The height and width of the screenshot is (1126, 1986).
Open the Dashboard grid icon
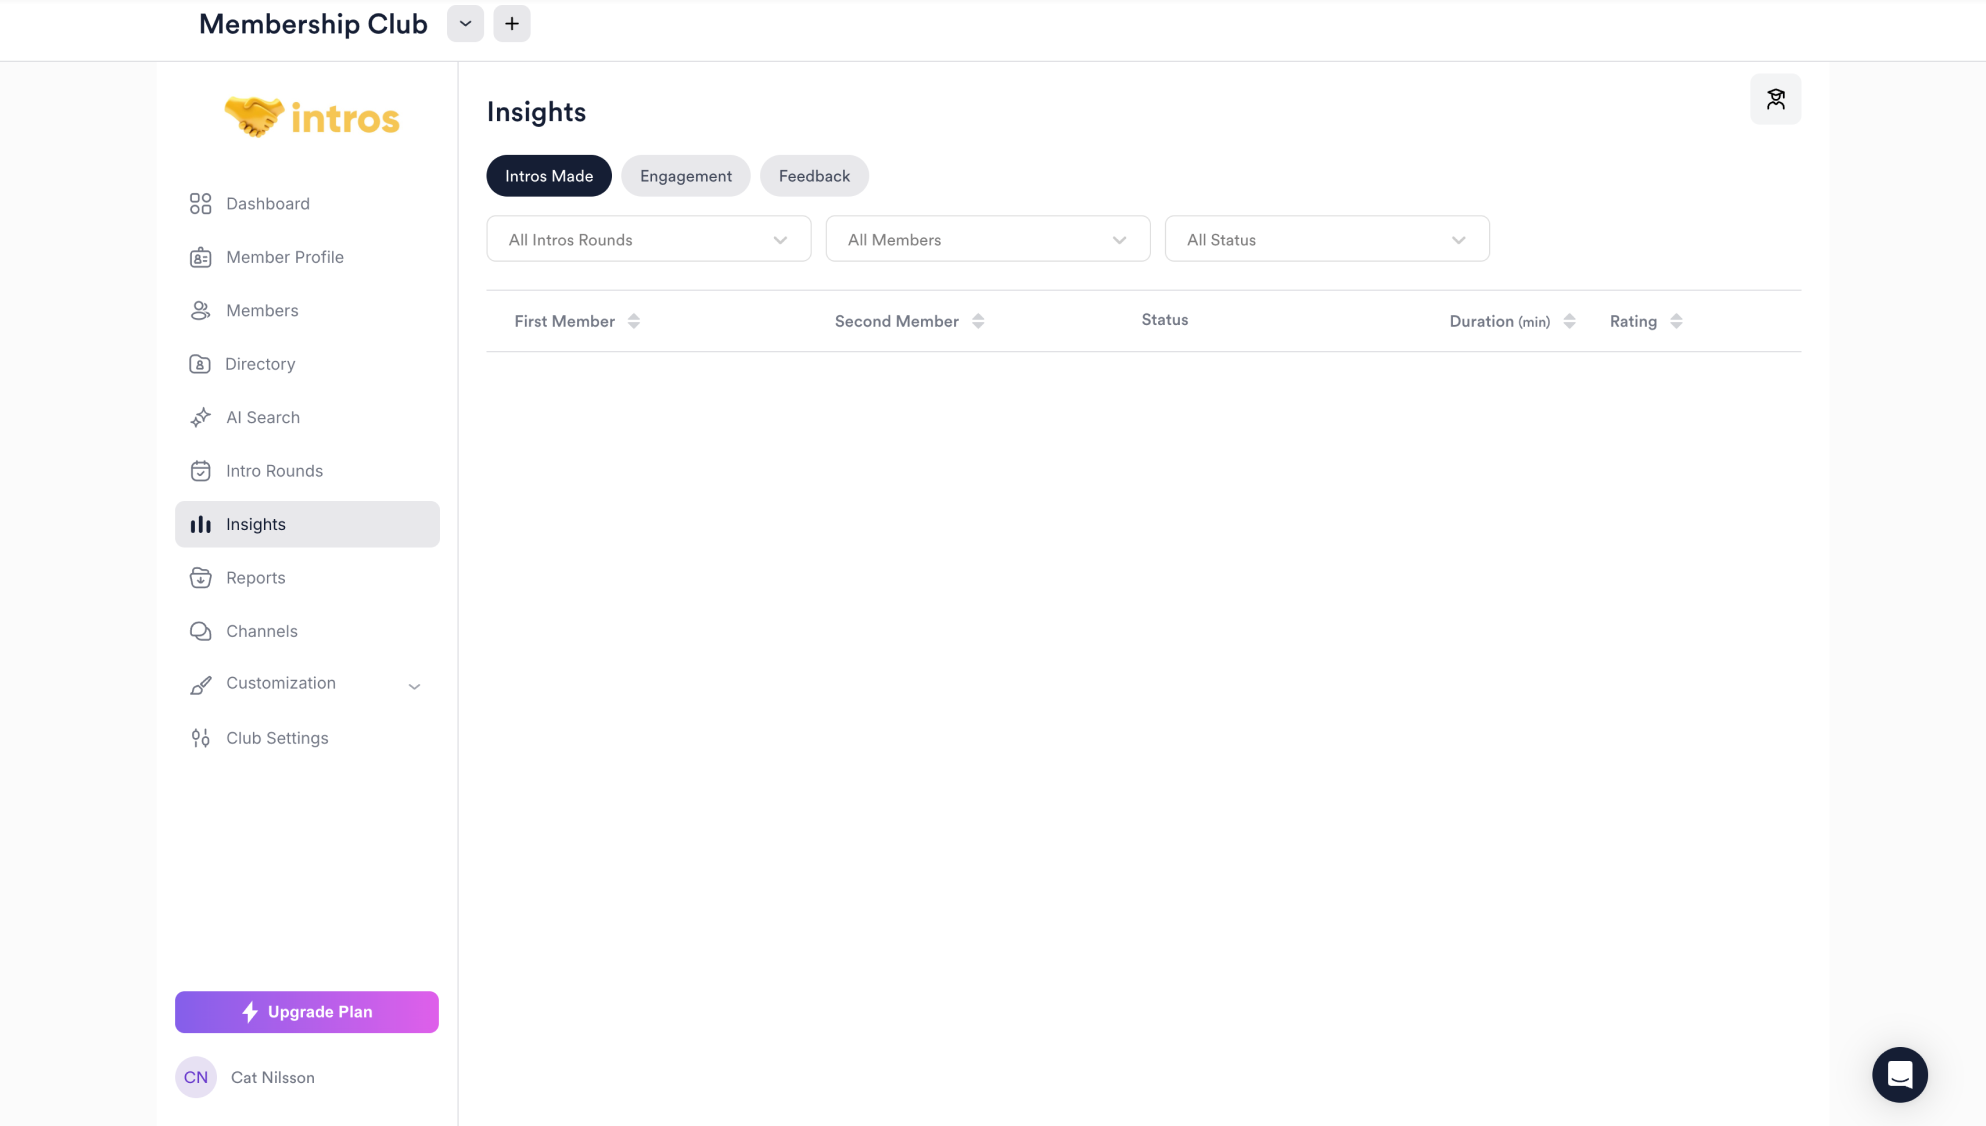click(x=200, y=204)
